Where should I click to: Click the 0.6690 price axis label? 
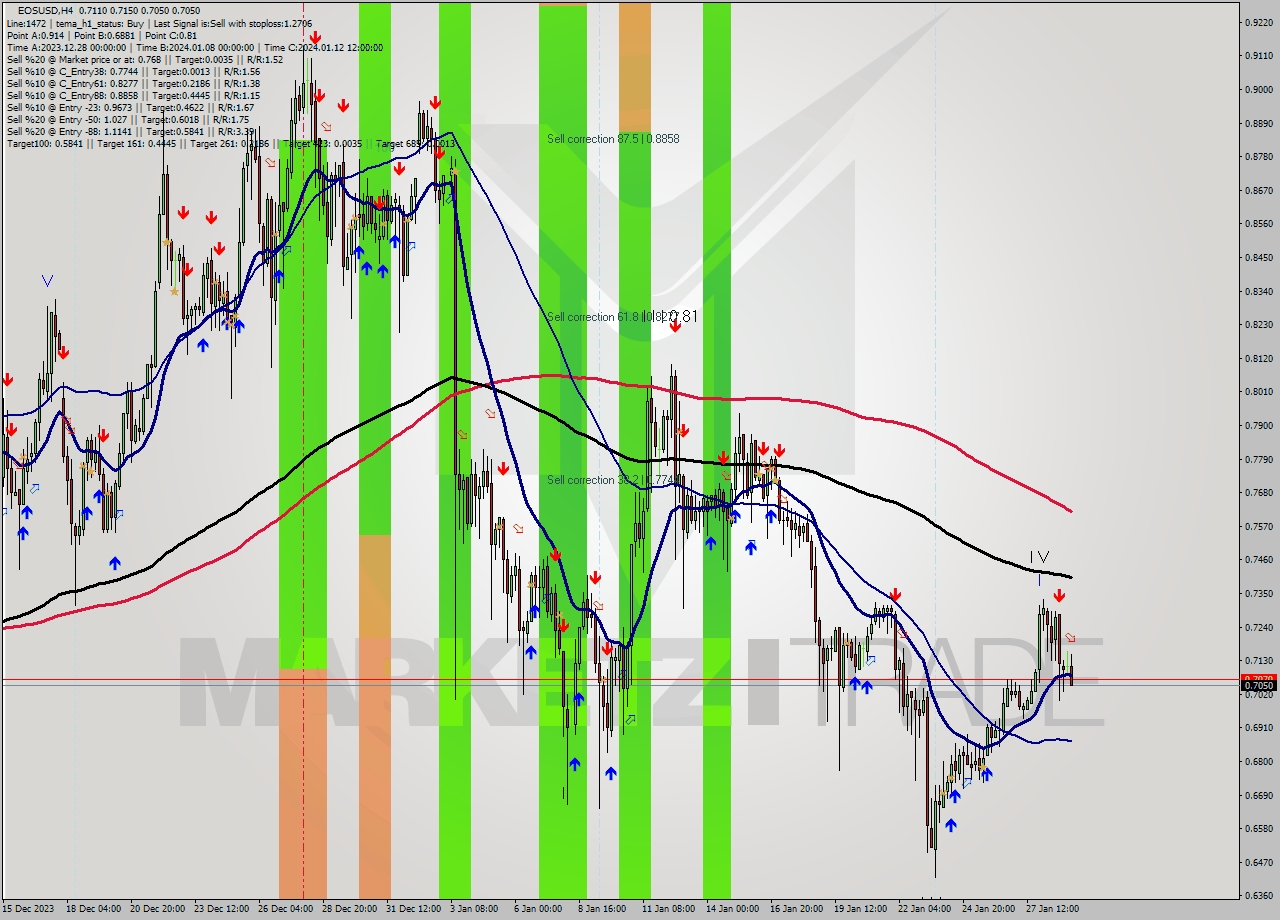[x=1257, y=795]
